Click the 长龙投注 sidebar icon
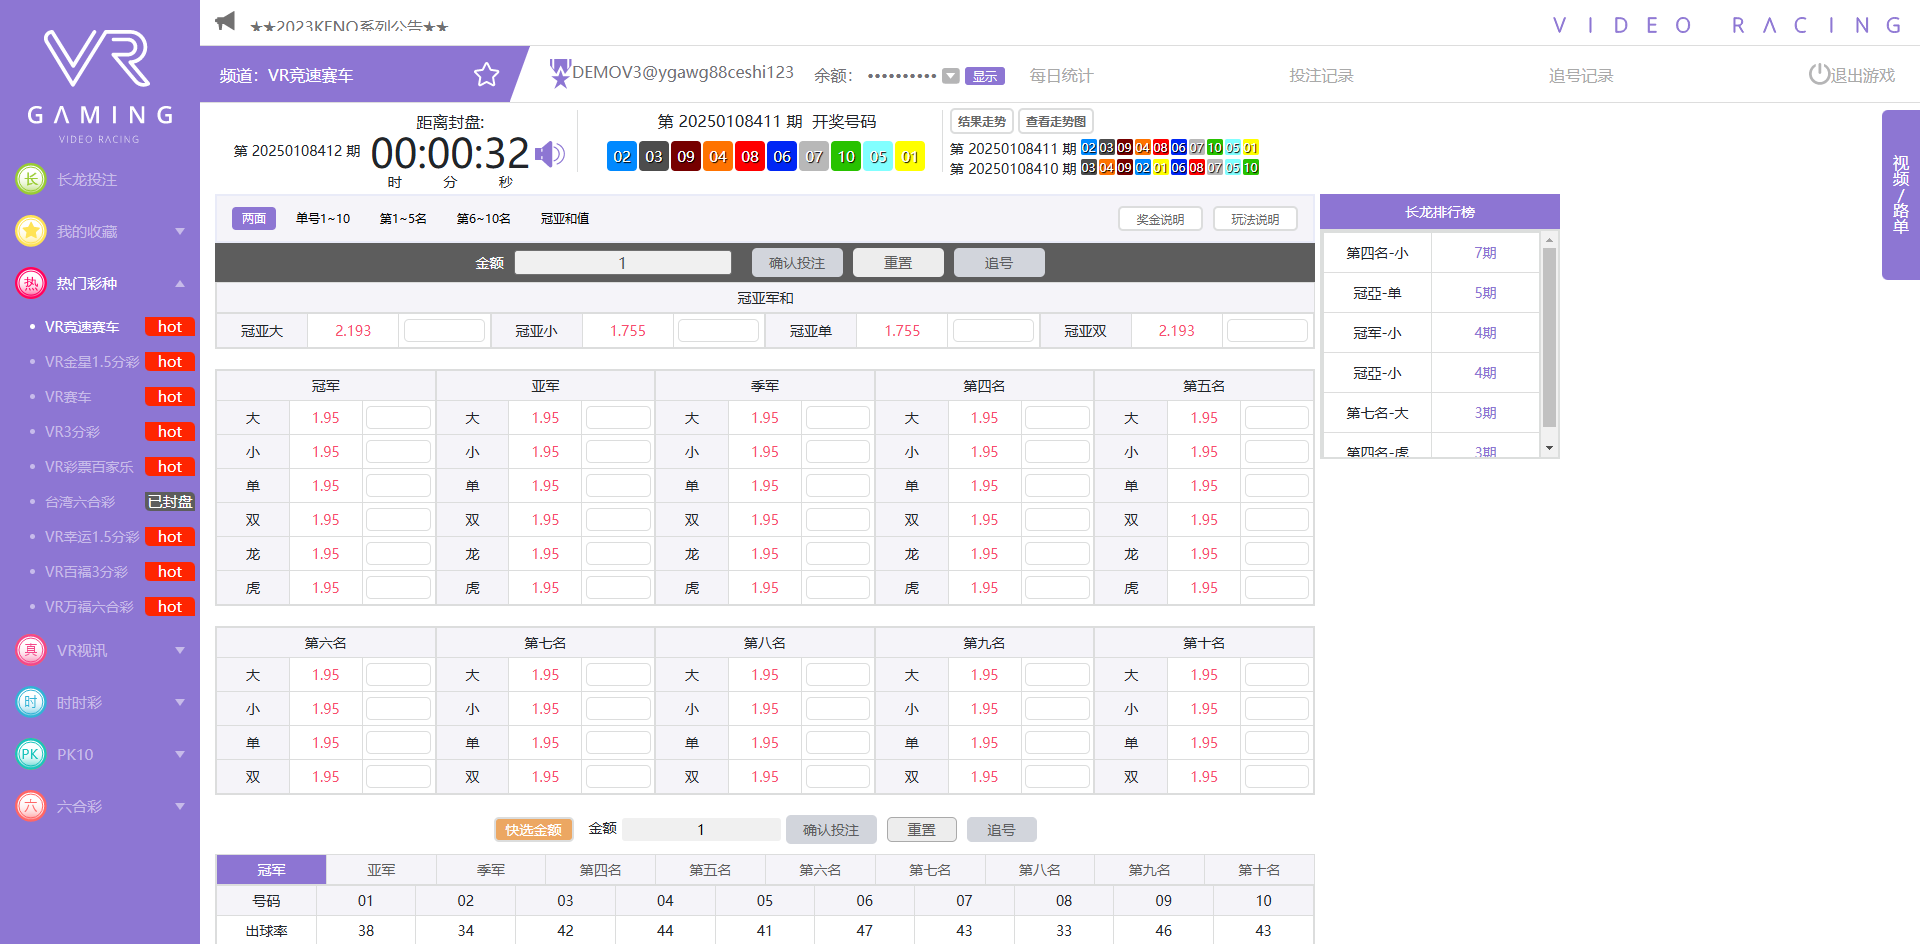The width and height of the screenshot is (1920, 944). tap(31, 179)
